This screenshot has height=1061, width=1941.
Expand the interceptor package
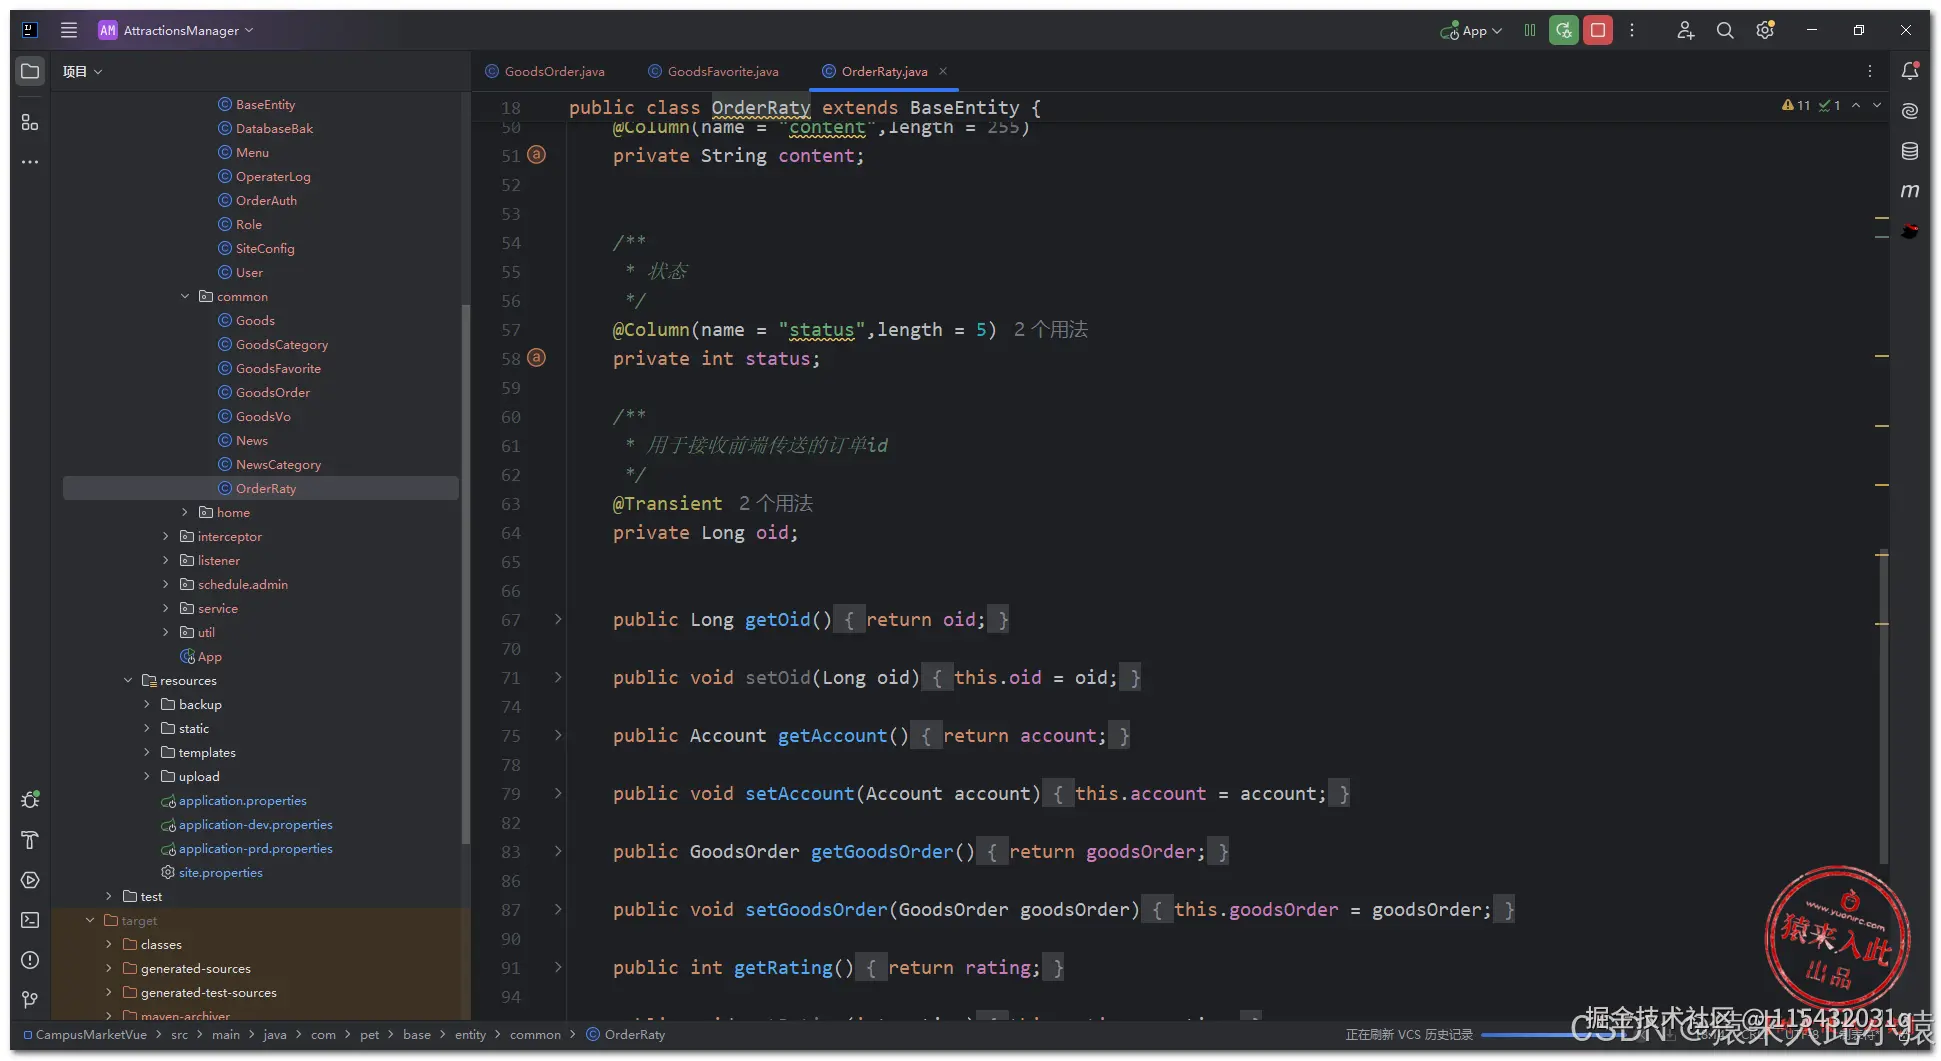click(x=166, y=536)
